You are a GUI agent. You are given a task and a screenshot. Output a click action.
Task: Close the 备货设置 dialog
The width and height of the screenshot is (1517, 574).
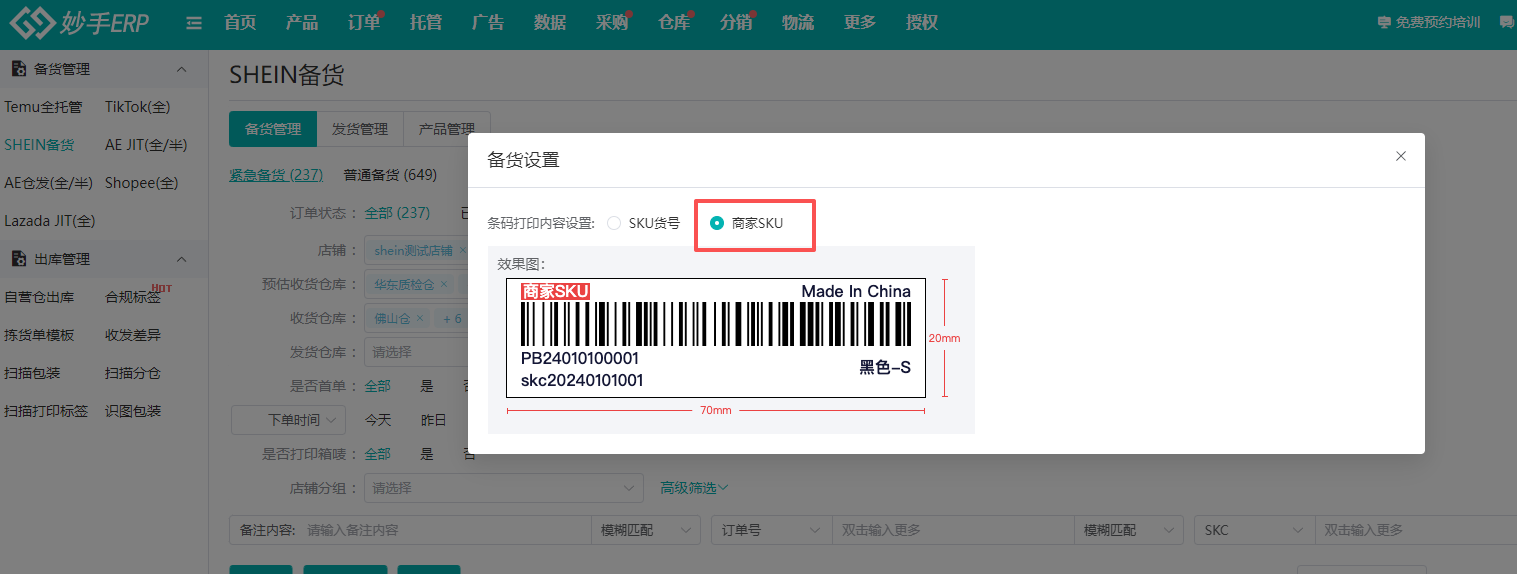tap(1401, 156)
